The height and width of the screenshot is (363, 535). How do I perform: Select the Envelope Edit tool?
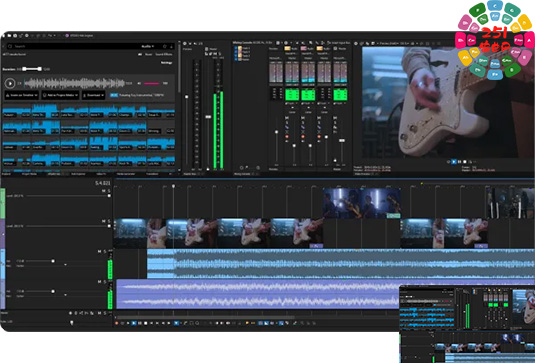185,323
